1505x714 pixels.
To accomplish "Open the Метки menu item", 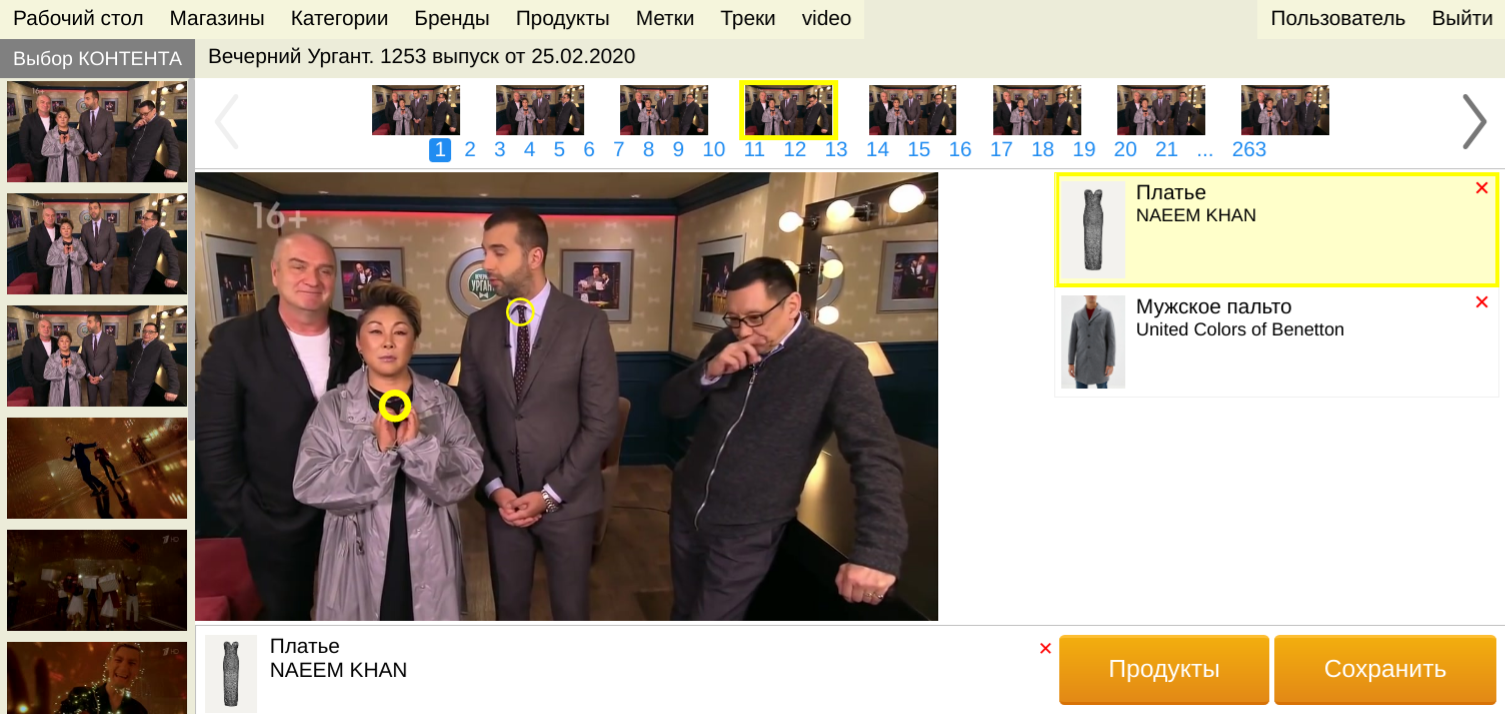I will click(x=664, y=18).
